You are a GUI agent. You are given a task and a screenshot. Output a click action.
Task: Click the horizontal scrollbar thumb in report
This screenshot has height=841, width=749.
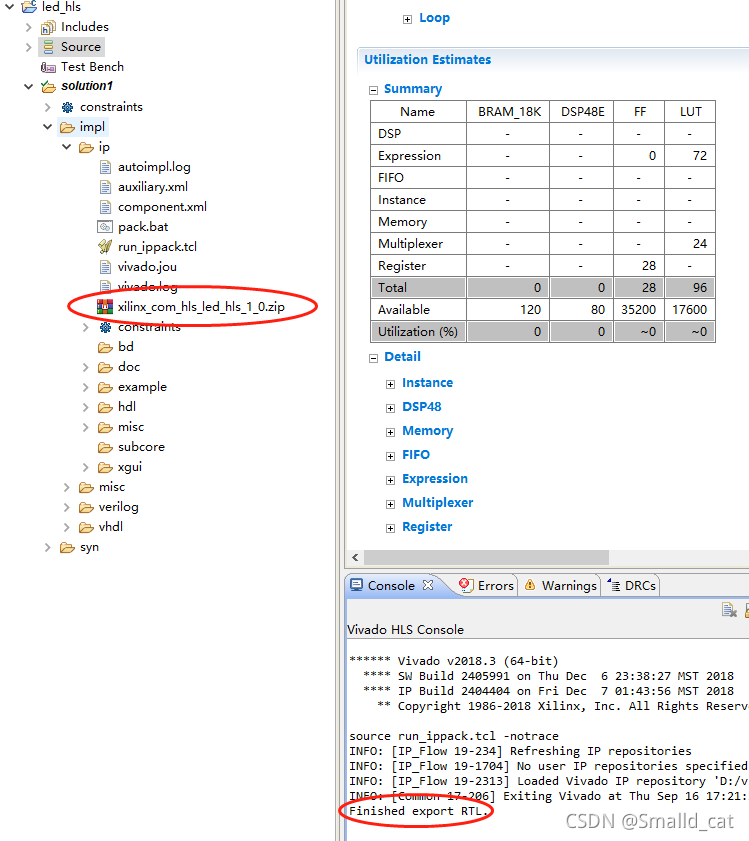tap(487, 558)
